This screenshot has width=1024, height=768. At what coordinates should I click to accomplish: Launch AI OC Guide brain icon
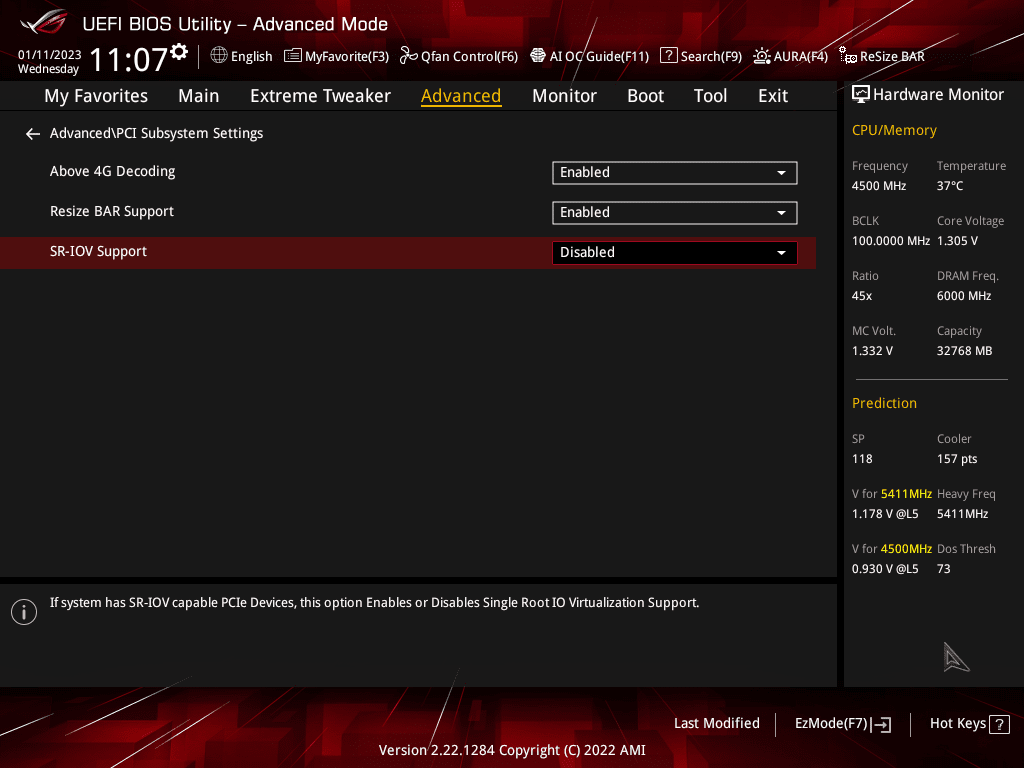point(537,56)
